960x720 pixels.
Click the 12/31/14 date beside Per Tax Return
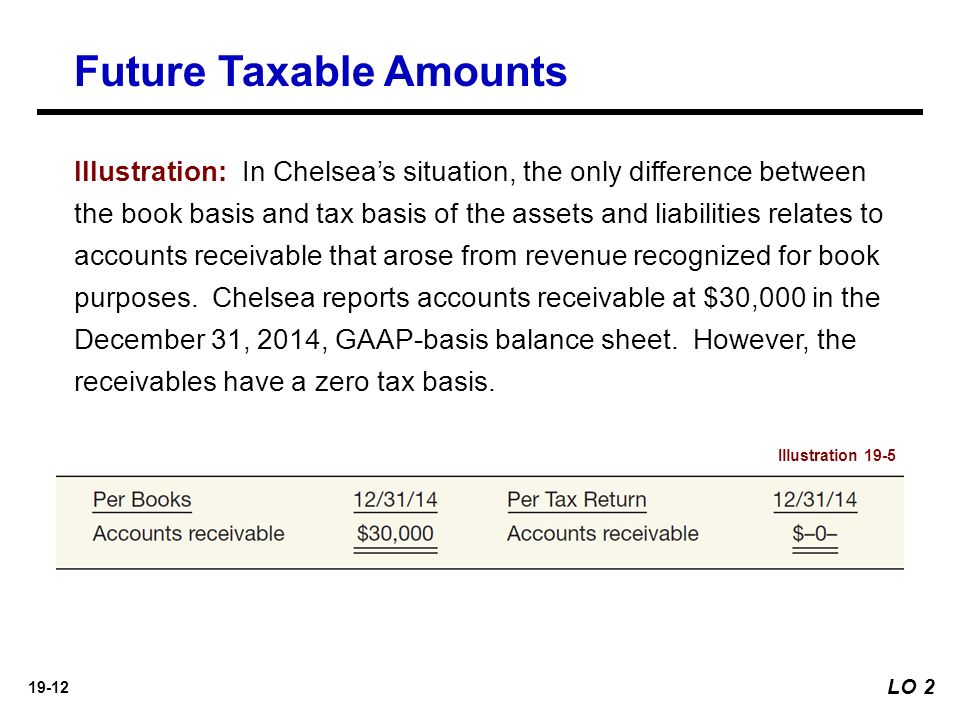click(x=815, y=500)
